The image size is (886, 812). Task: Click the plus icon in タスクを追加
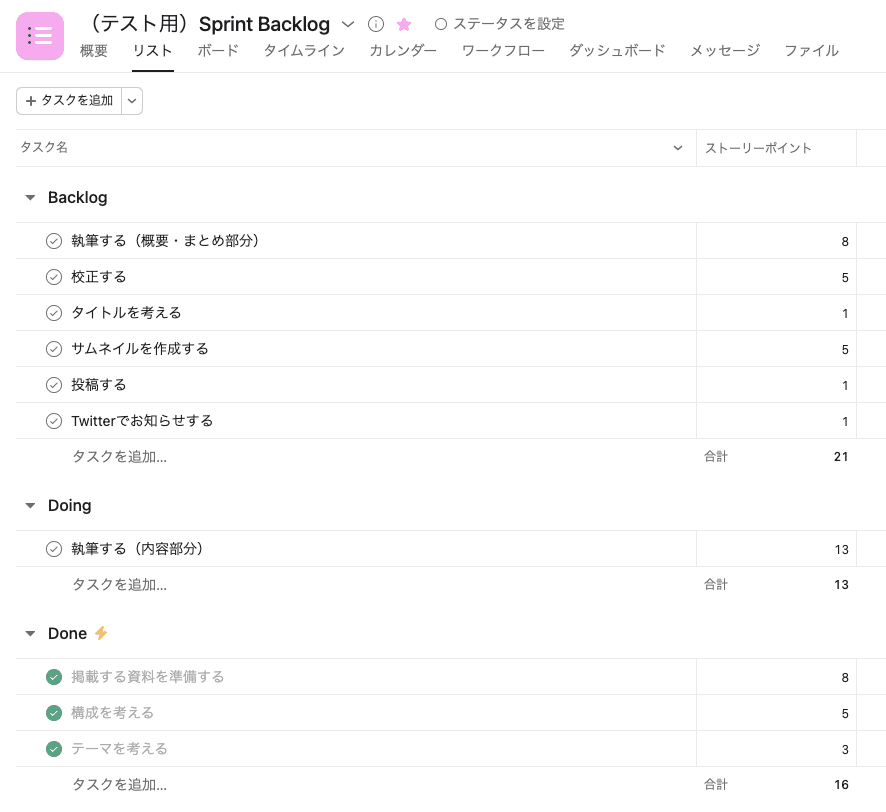point(31,101)
